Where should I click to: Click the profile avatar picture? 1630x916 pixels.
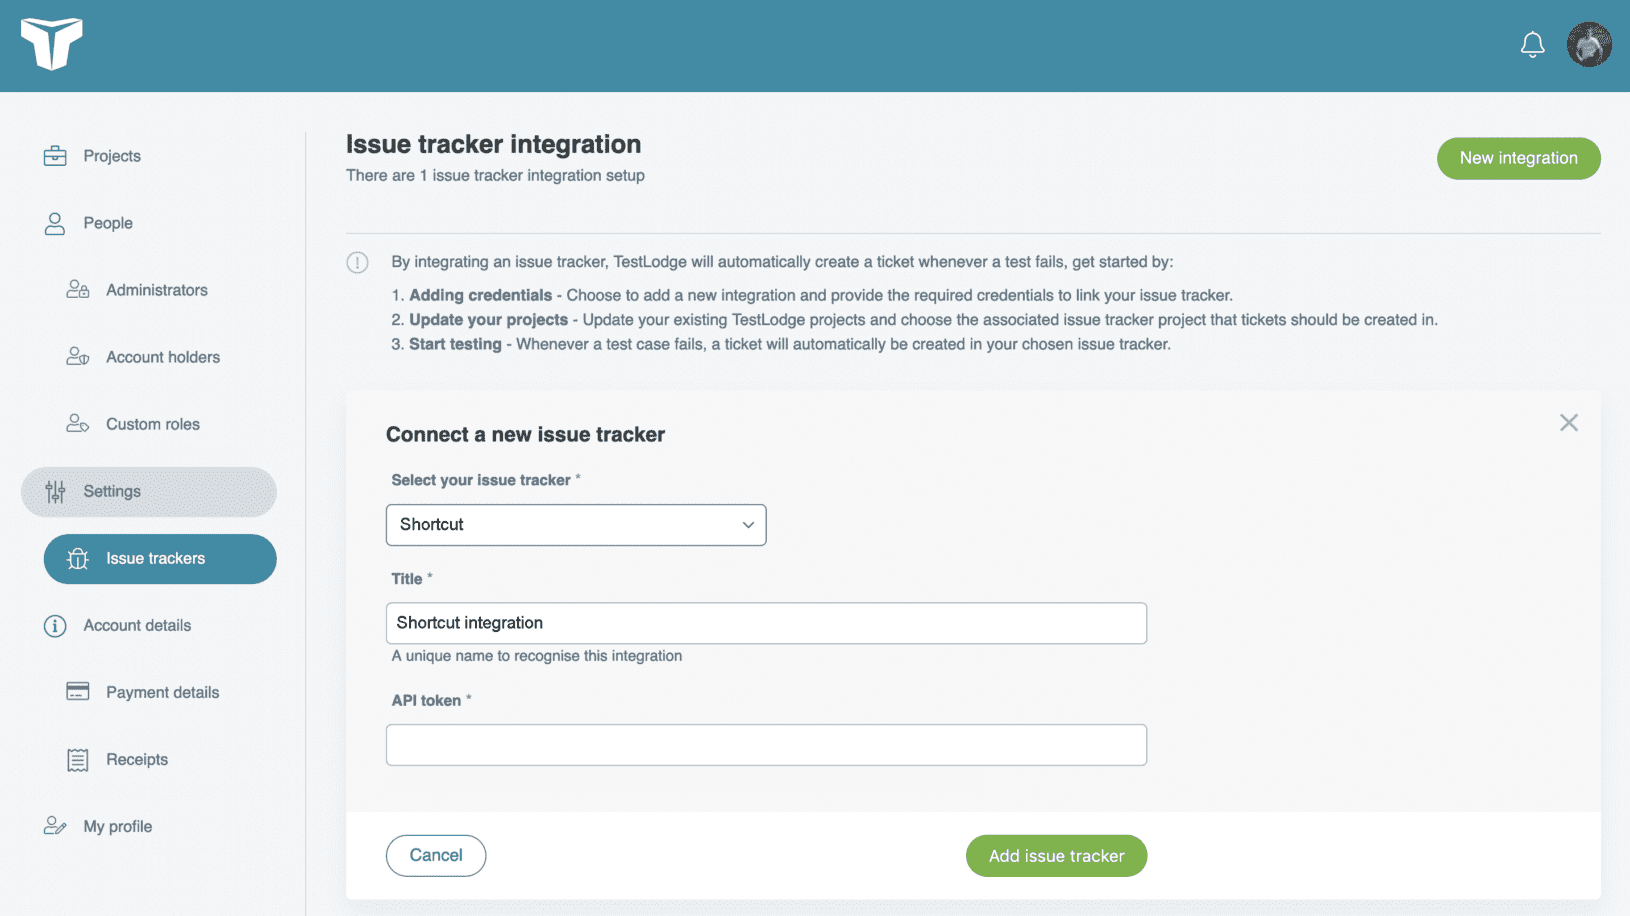1588,44
